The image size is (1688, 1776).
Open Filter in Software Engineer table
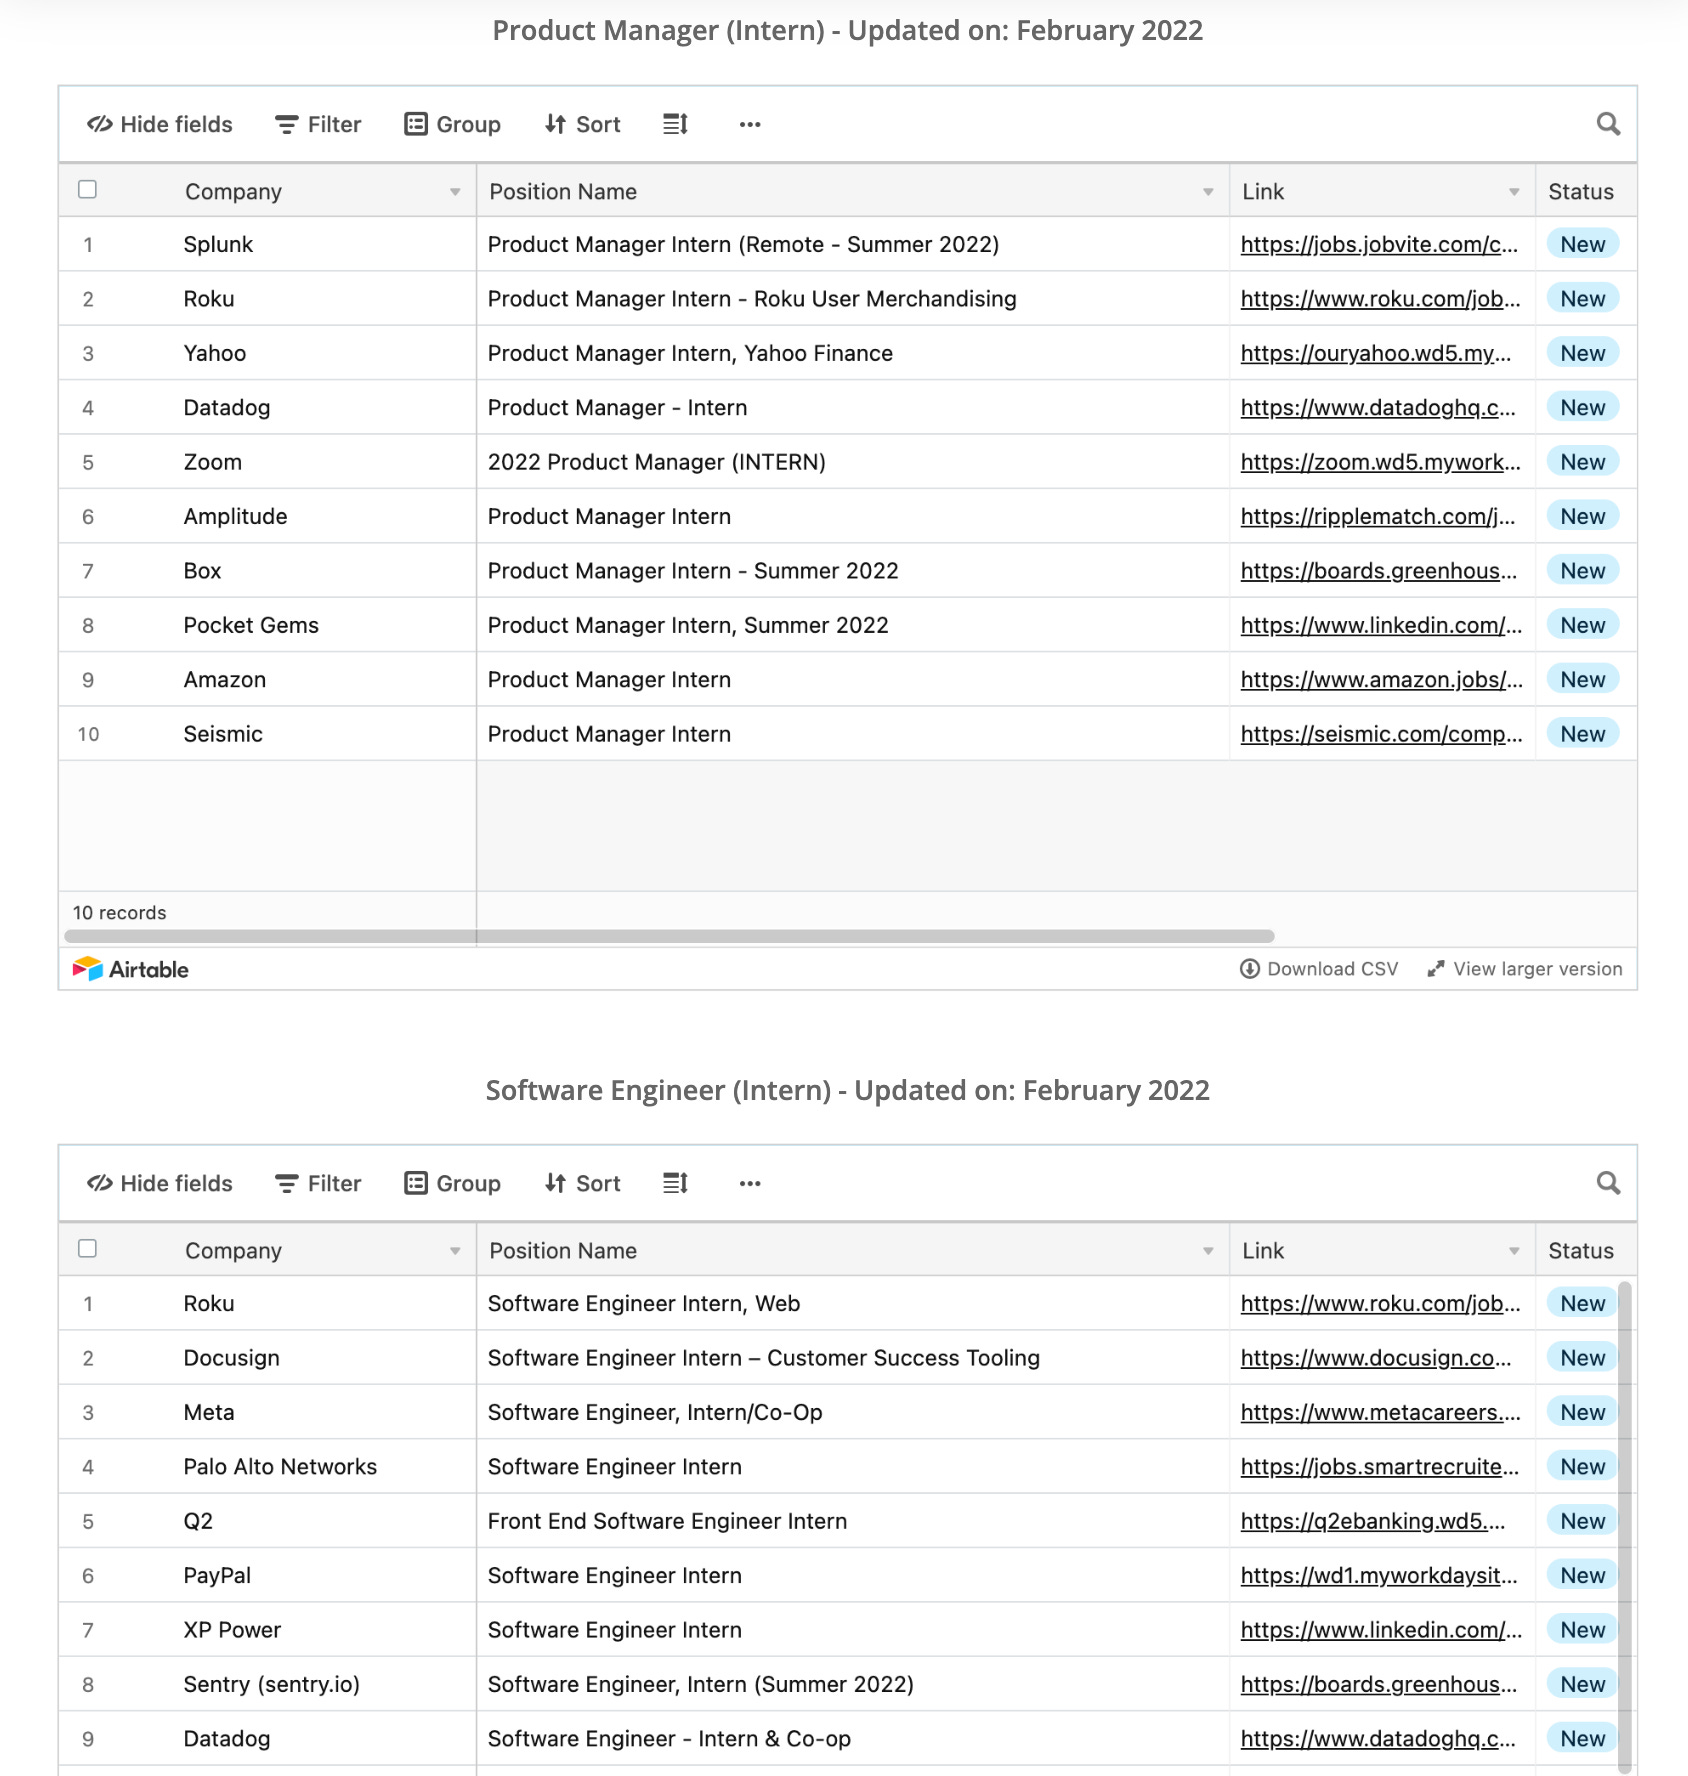click(318, 1183)
